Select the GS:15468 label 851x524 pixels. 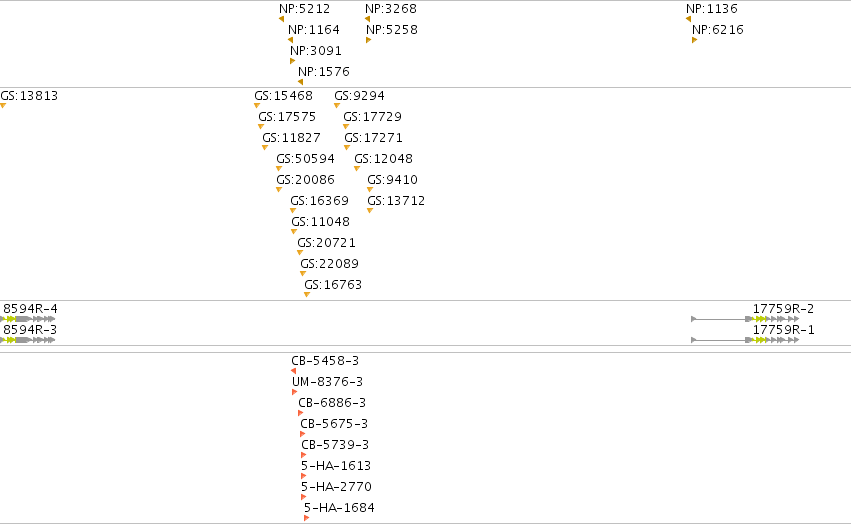283,96
